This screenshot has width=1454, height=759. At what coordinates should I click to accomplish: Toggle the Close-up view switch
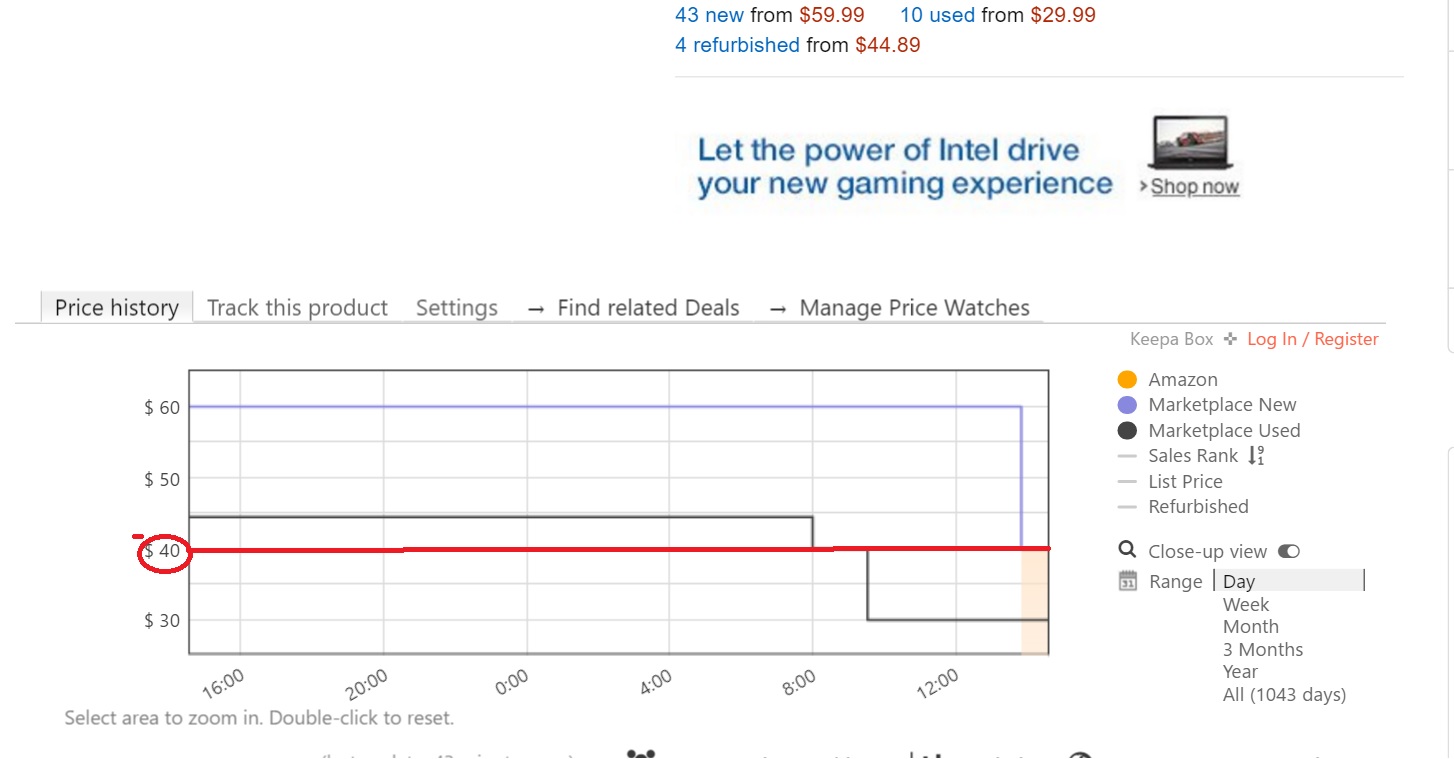point(1289,551)
